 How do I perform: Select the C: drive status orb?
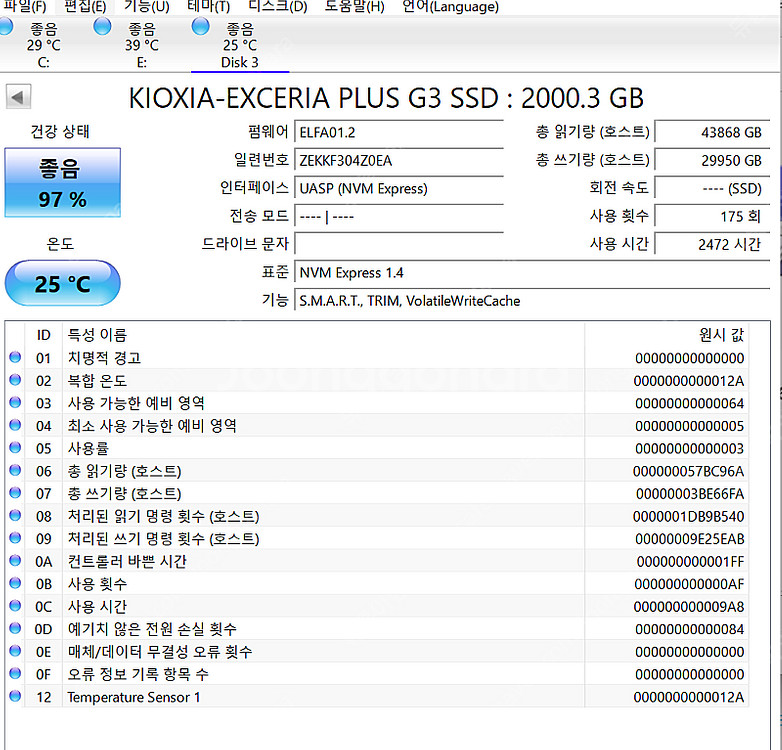5,26
